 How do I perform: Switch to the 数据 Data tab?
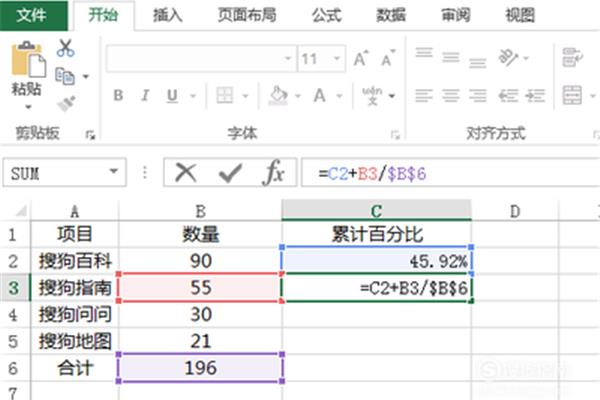(x=391, y=16)
